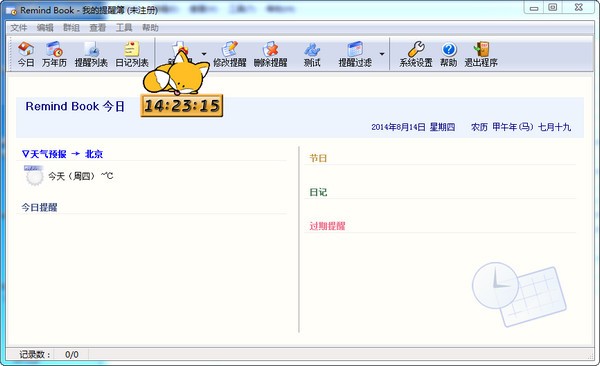Maximize the Remind Book window
Viewport: 600px width, 366px height.
(x=553, y=8)
